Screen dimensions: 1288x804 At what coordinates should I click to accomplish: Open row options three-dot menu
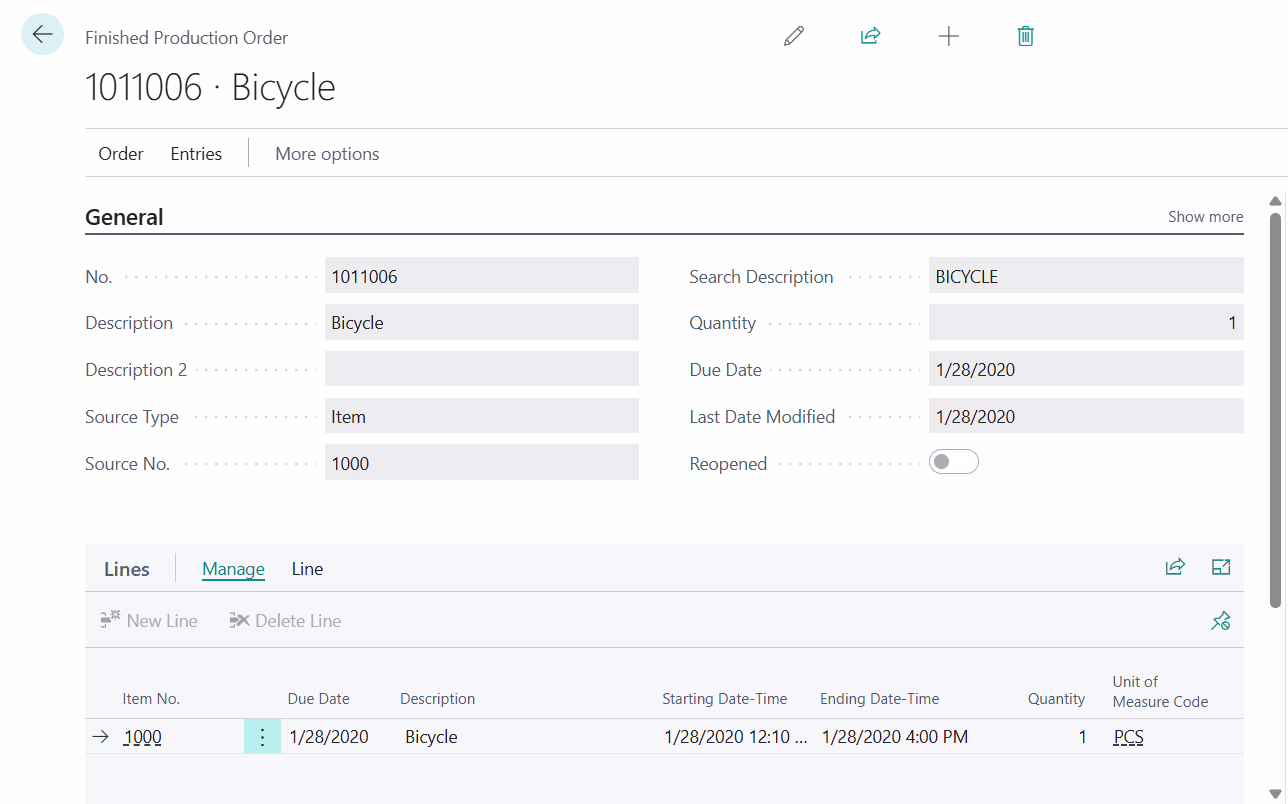[262, 737]
